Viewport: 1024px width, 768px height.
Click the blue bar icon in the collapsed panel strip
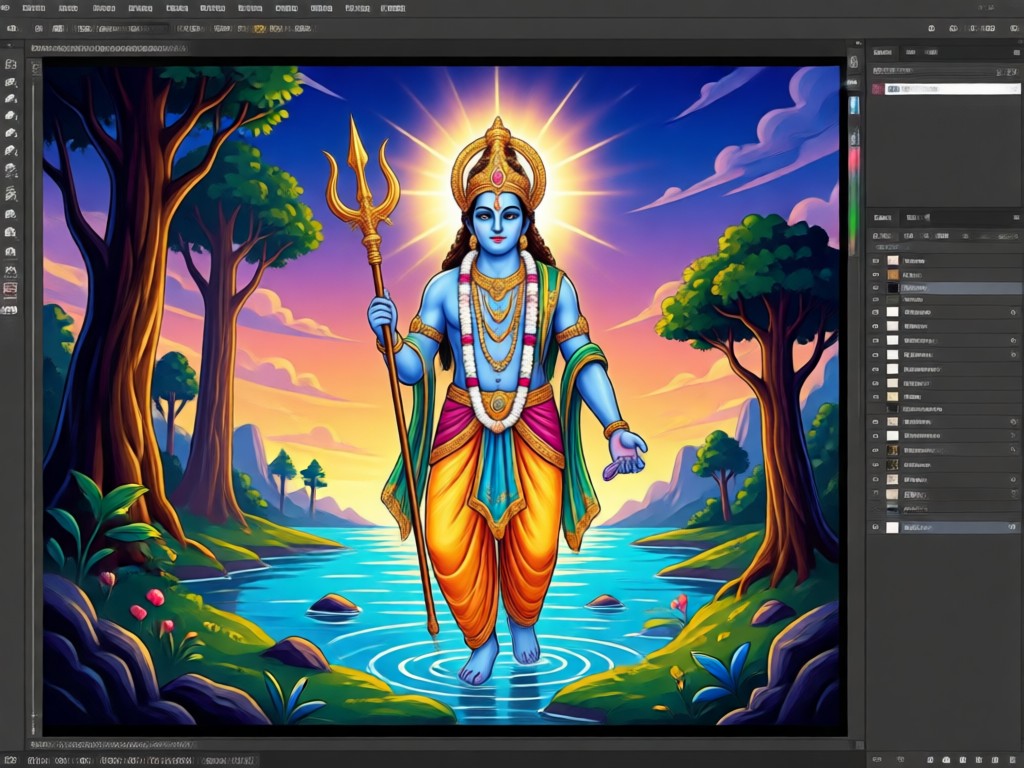click(x=854, y=106)
